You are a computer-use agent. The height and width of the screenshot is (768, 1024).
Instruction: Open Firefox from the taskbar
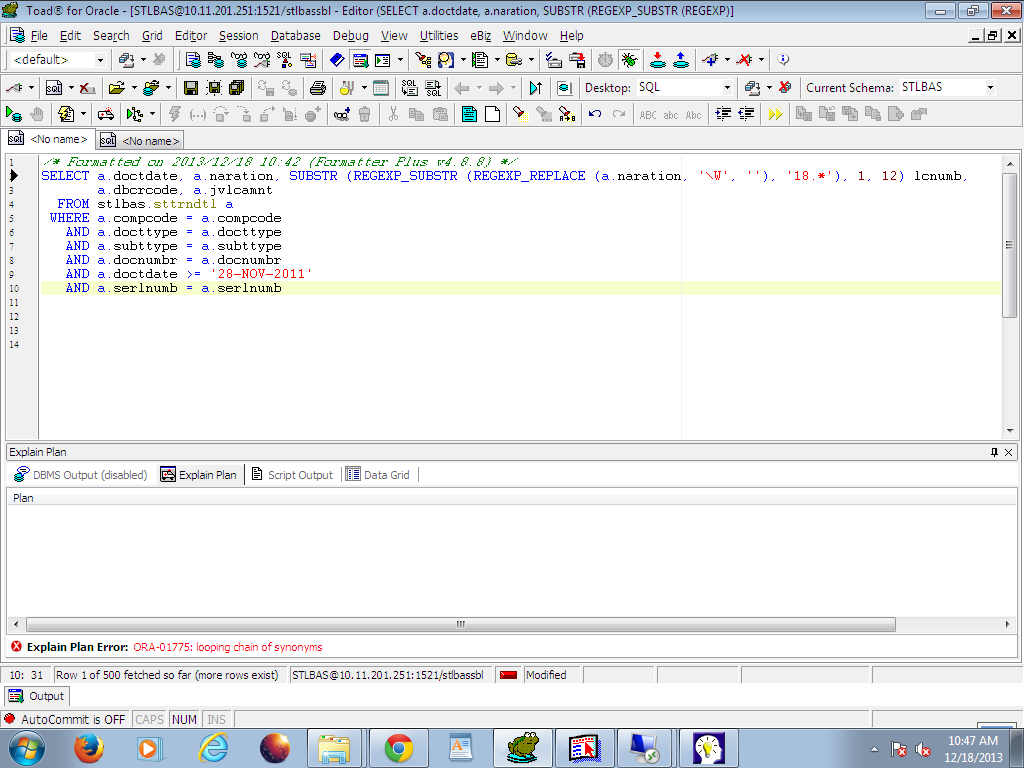click(x=88, y=748)
